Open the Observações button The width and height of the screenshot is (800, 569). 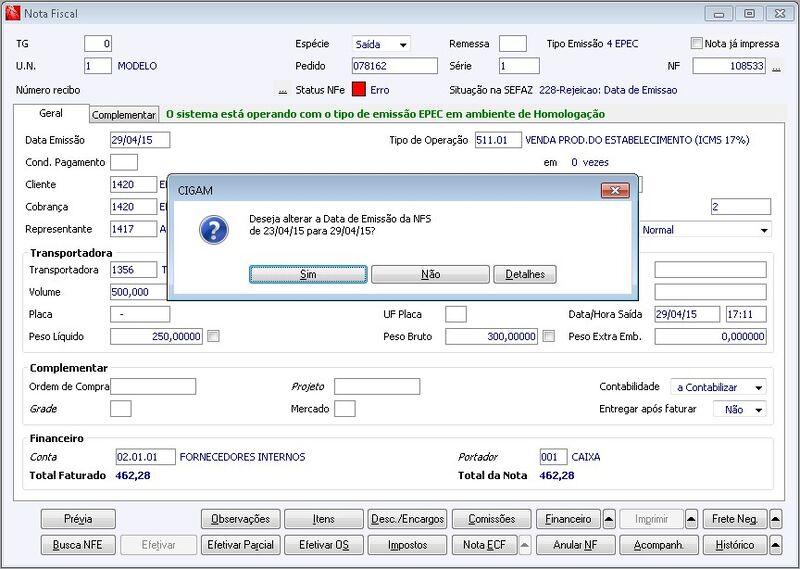(x=240, y=519)
